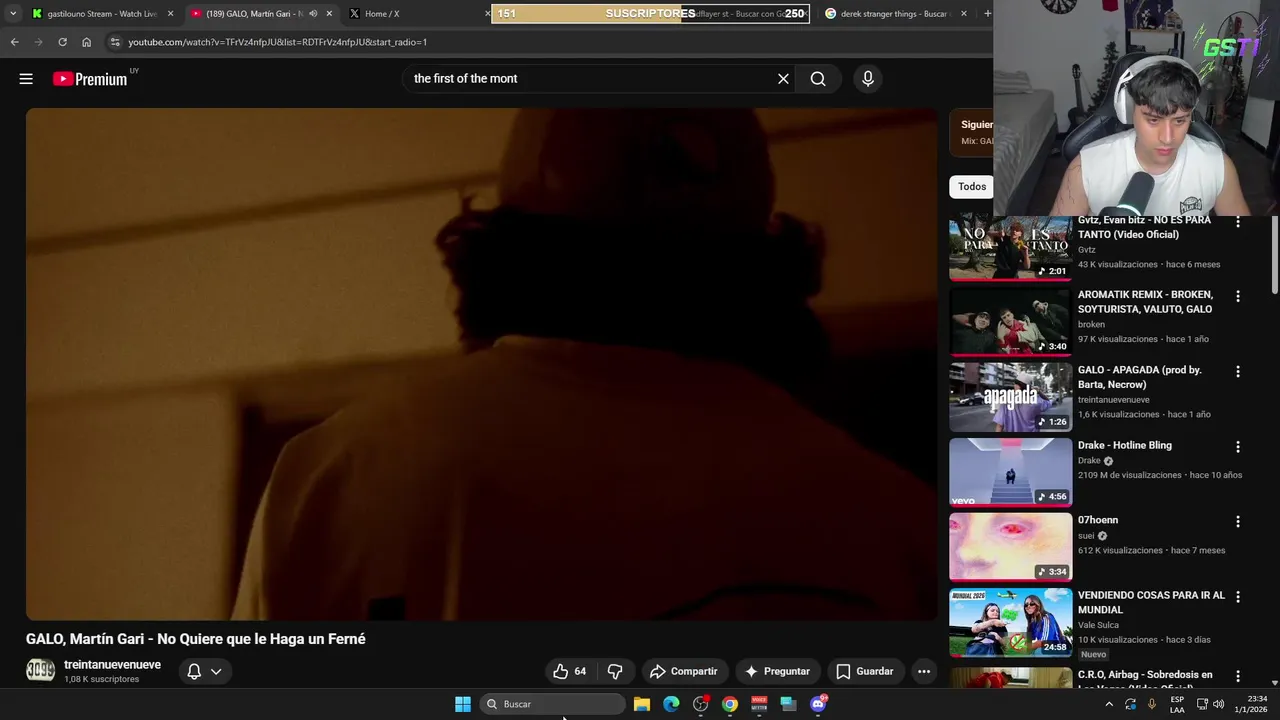The image size is (1280, 720).
Task: Switch to derek stranger things tab
Action: [x=895, y=14]
